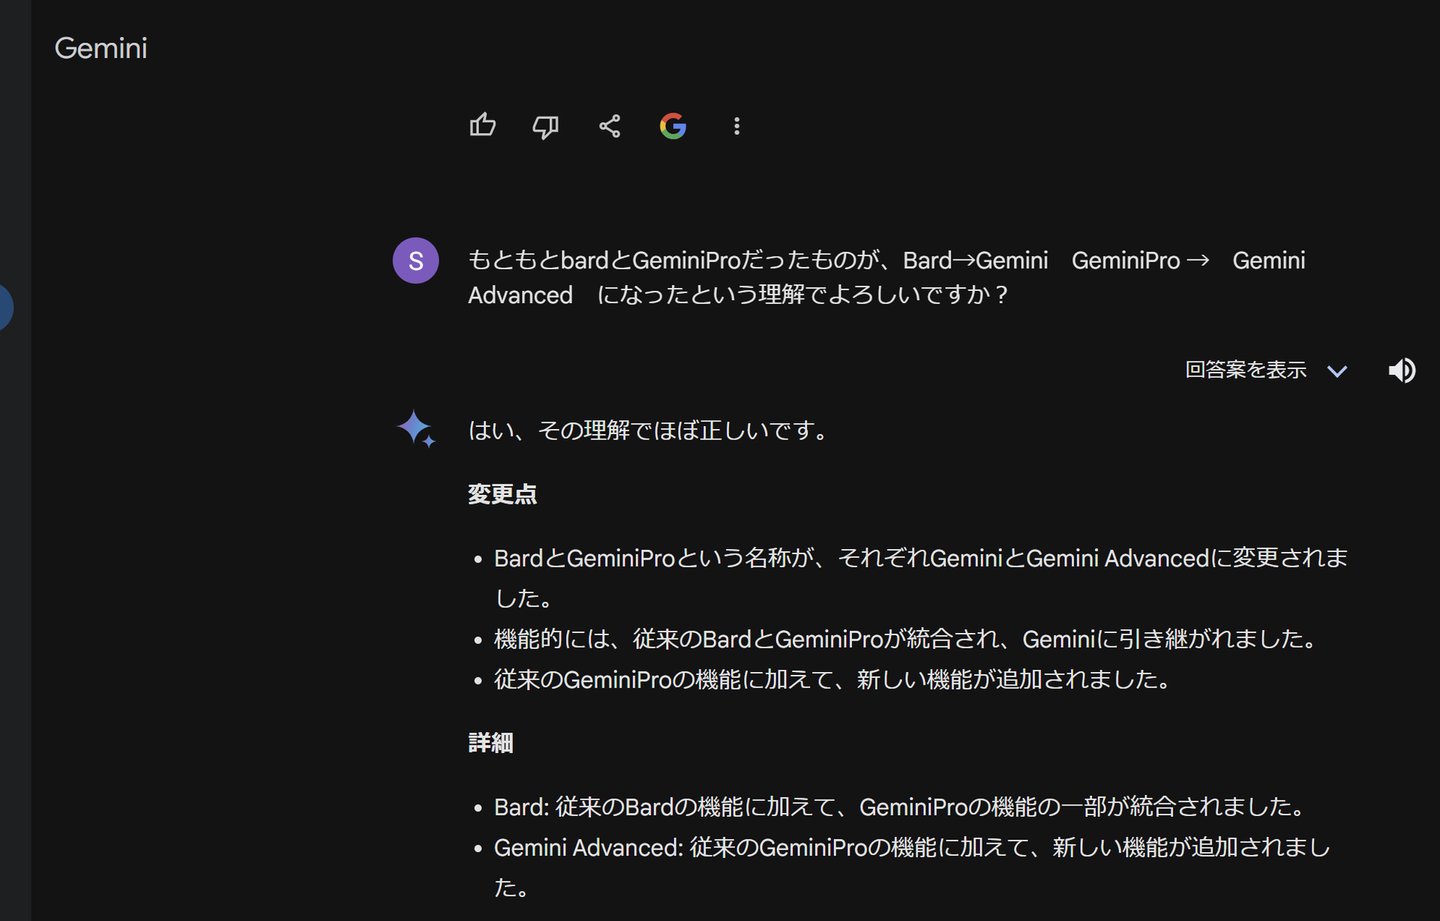The height and width of the screenshot is (921, 1440).
Task: Click the 詳細 heading
Action: click(491, 743)
